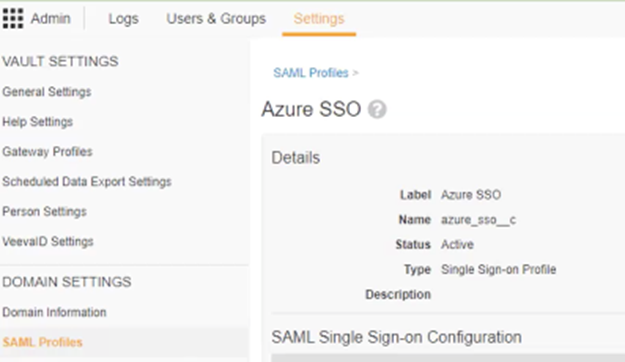The image size is (625, 362).
Task: Click the SAML Single Sign-on Configuration heading
Action: (397, 337)
